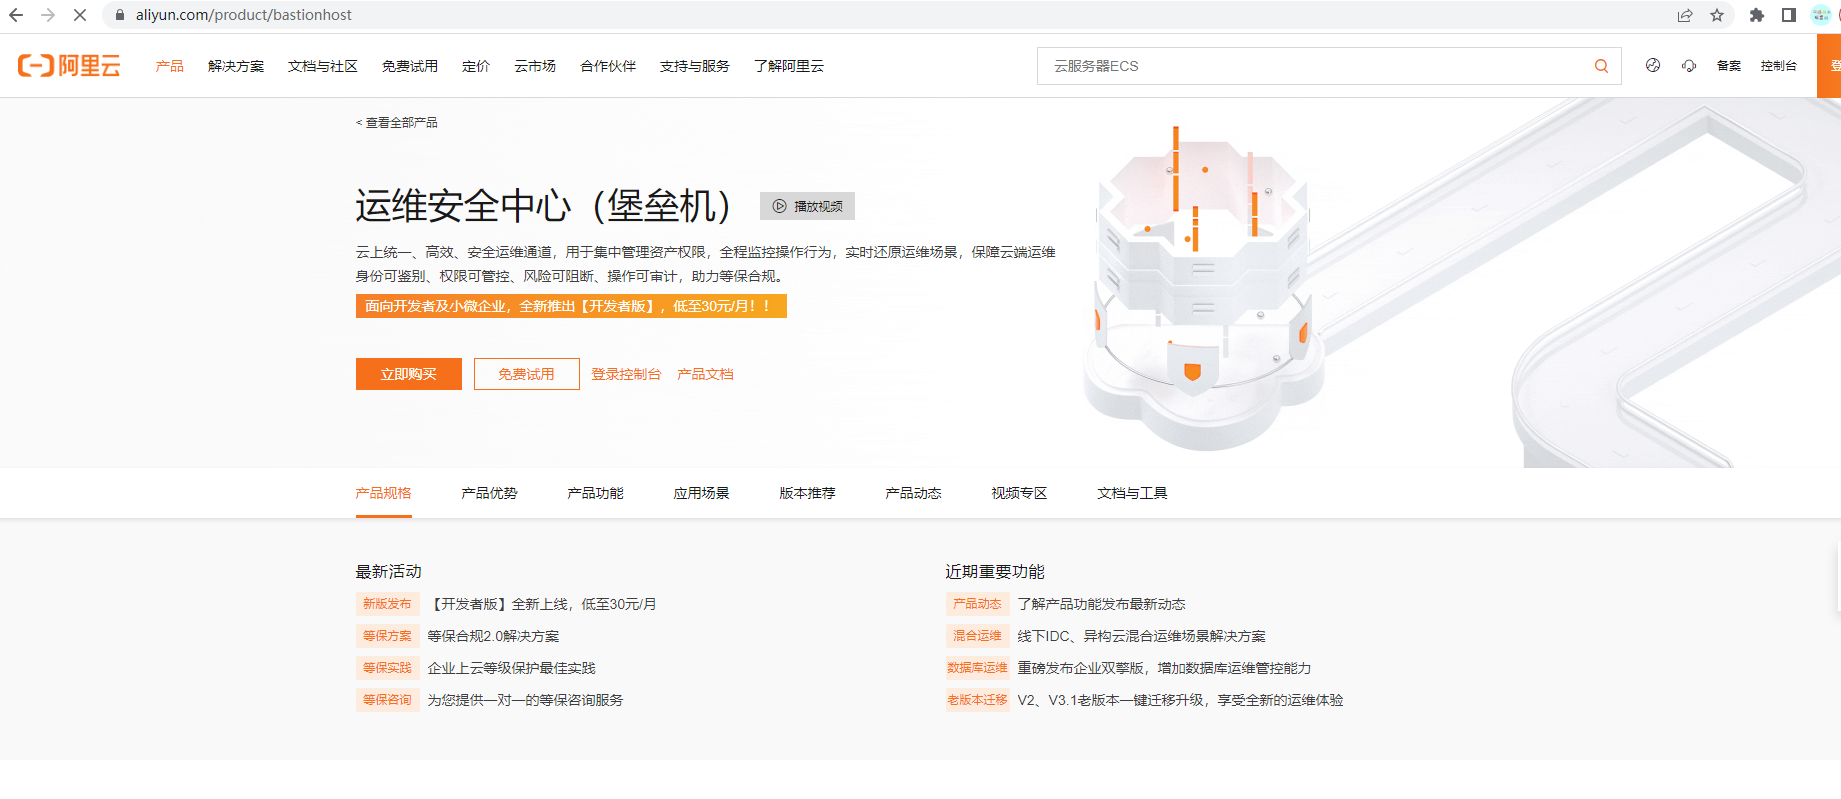This screenshot has width=1841, height=799.
Task: Click the 新版发布 tag
Action: 387,604
